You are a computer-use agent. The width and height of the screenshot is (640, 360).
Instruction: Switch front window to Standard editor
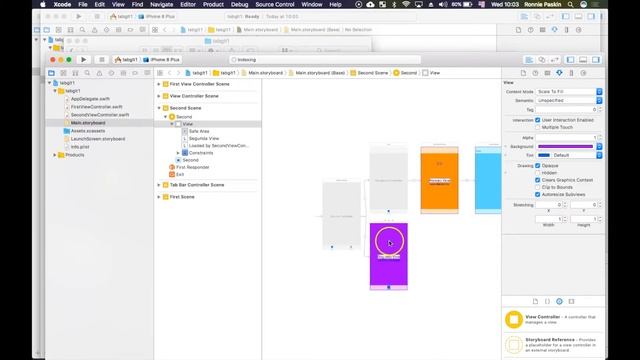point(529,60)
